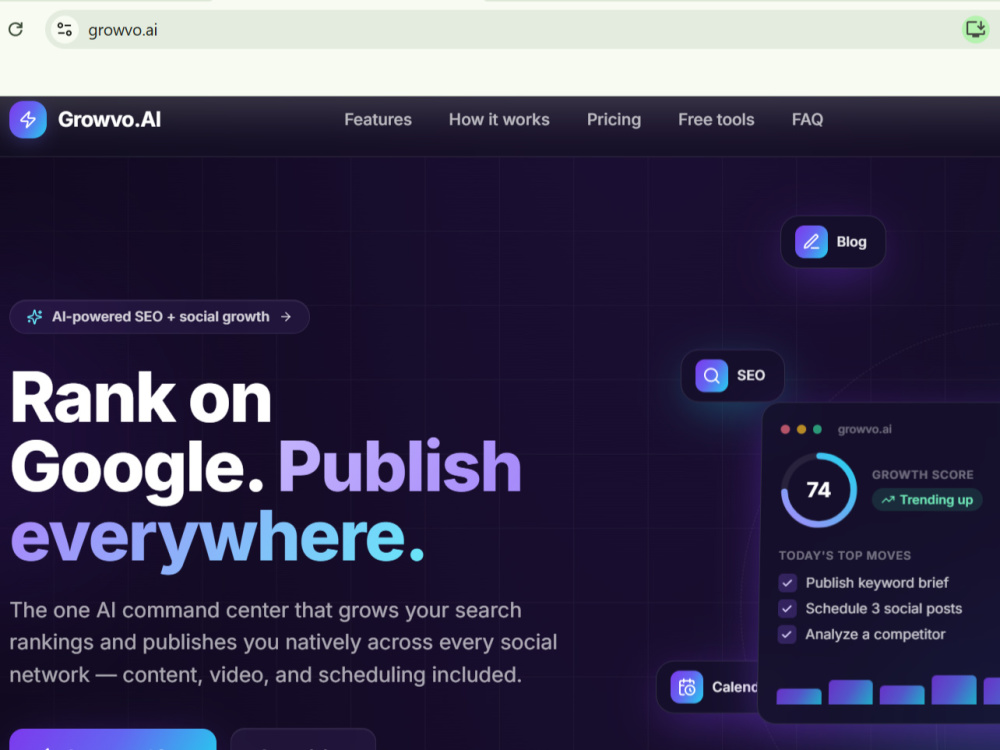Click the trending up arrow icon
Viewport: 1000px width, 750px height.
pyautogui.click(x=888, y=500)
